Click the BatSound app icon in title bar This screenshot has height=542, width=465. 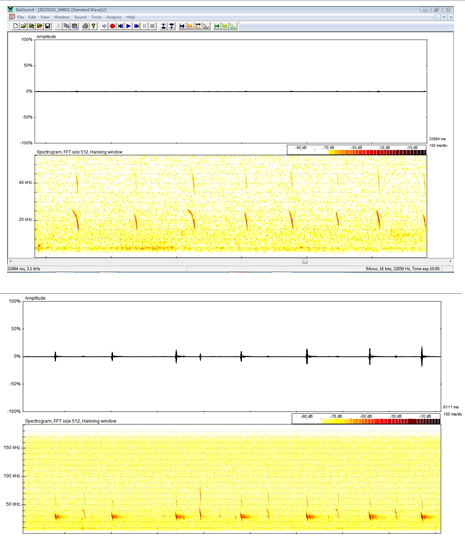10,10
